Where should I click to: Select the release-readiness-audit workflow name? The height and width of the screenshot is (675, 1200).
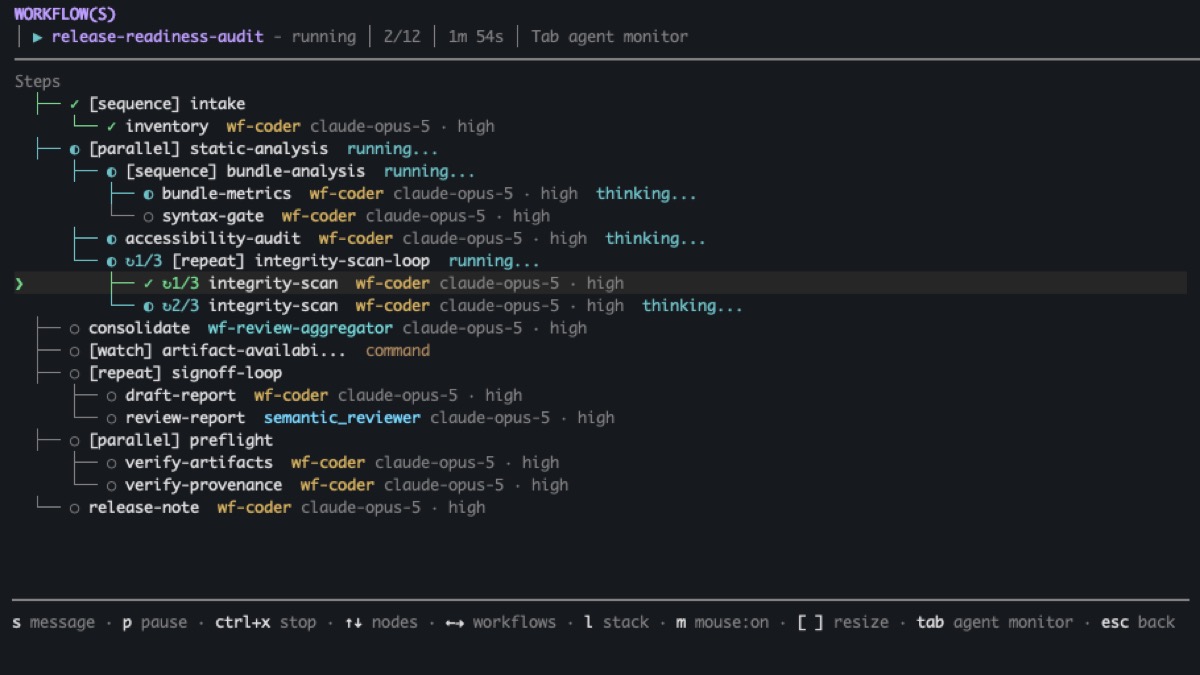click(158, 37)
